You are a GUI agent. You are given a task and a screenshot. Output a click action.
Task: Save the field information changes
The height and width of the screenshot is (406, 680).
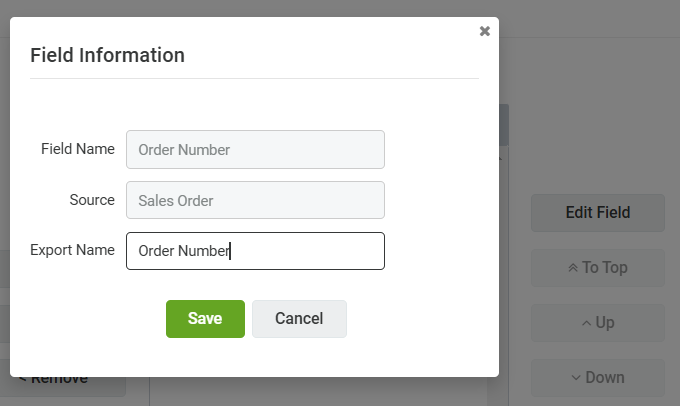[x=205, y=319]
